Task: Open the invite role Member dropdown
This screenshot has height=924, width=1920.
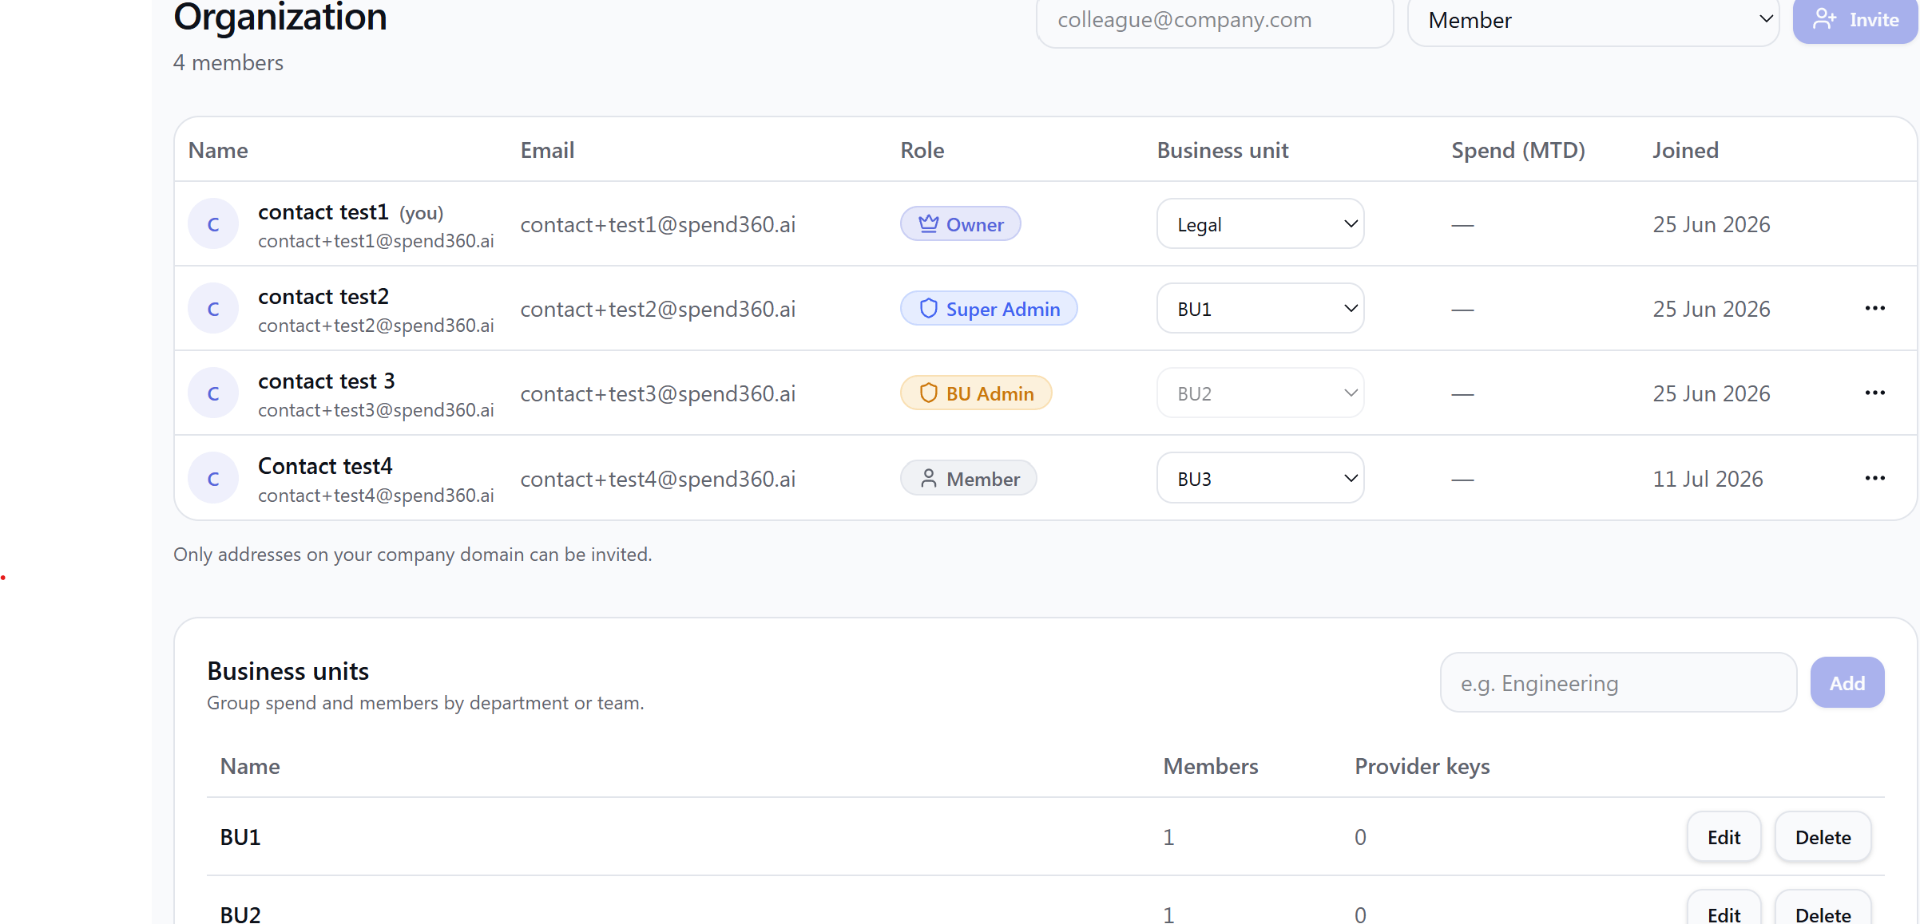Action: point(1593,20)
